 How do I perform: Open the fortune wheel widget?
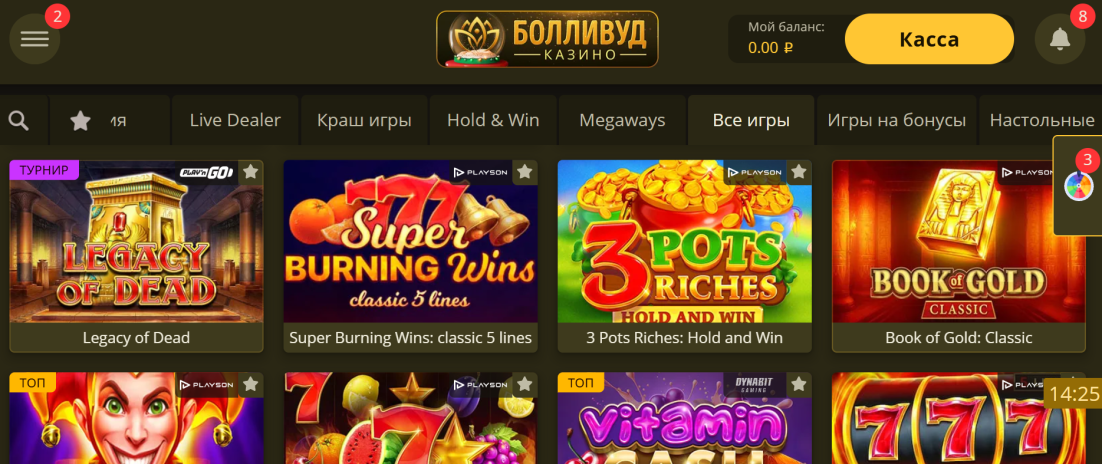tap(1079, 186)
